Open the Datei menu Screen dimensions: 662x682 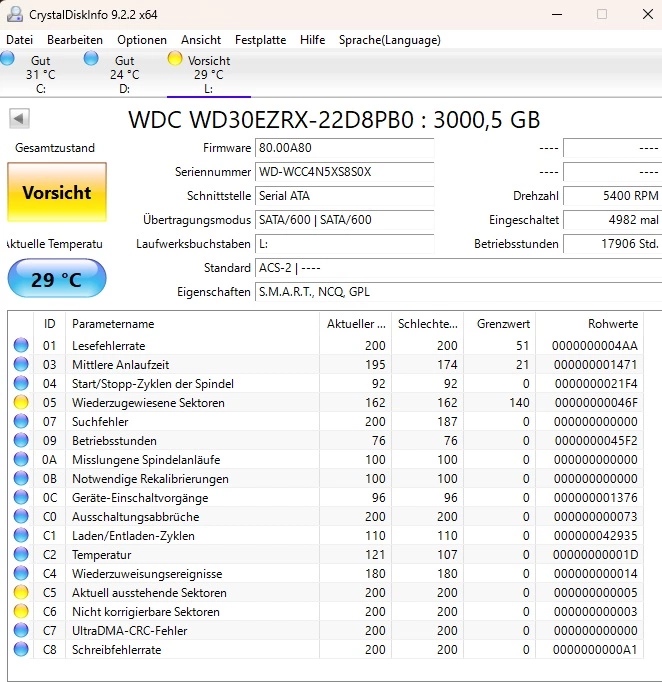[x=20, y=40]
